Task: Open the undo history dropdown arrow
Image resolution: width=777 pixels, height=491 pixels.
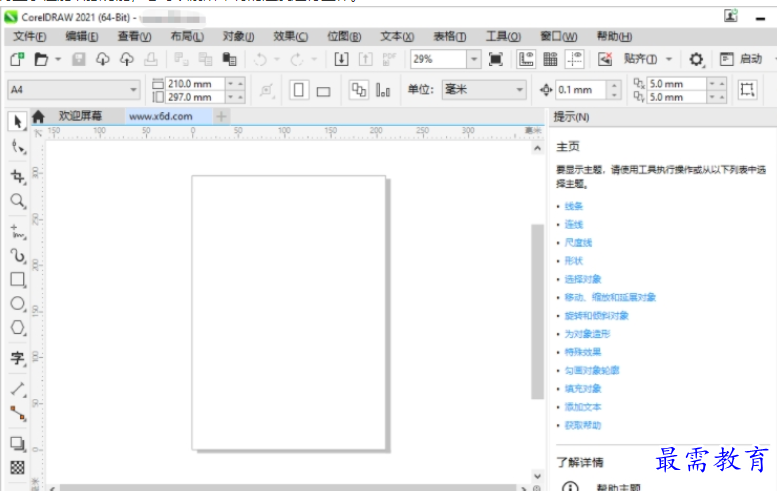Action: tap(277, 59)
